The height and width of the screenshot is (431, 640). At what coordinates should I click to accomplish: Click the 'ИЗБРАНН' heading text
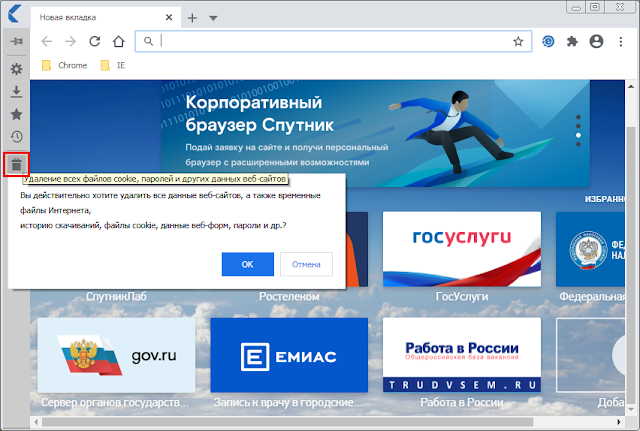click(x=604, y=199)
